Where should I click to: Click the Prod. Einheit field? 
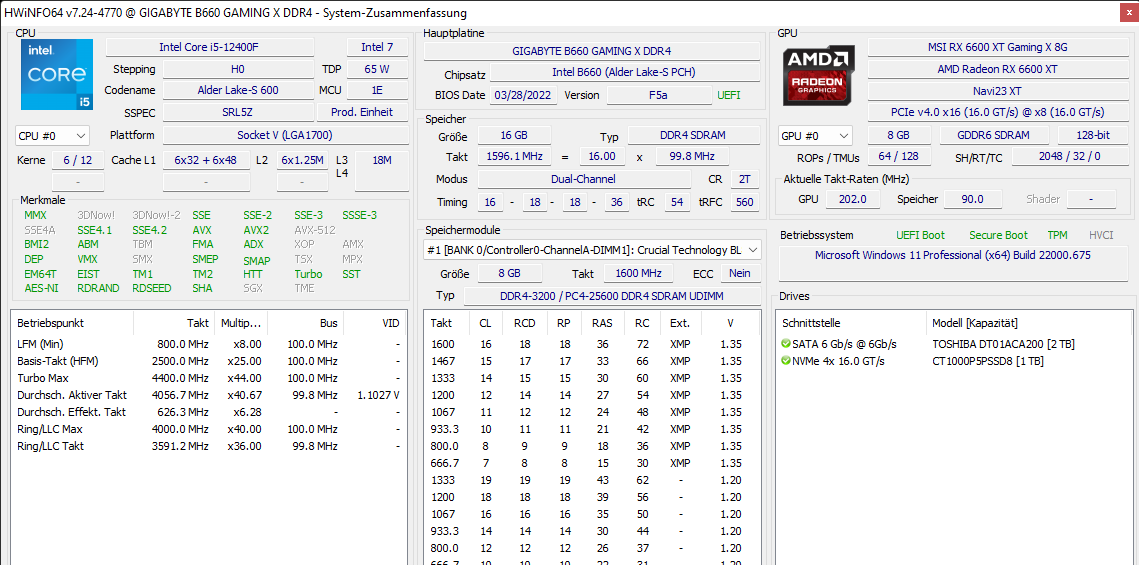point(361,113)
